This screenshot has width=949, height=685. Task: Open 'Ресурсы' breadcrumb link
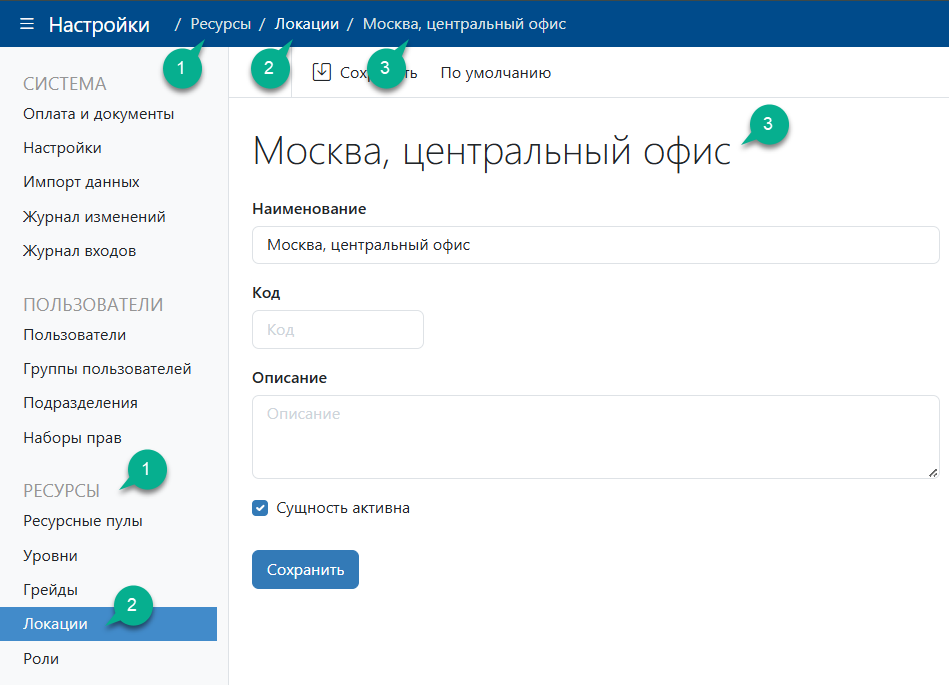click(x=220, y=24)
